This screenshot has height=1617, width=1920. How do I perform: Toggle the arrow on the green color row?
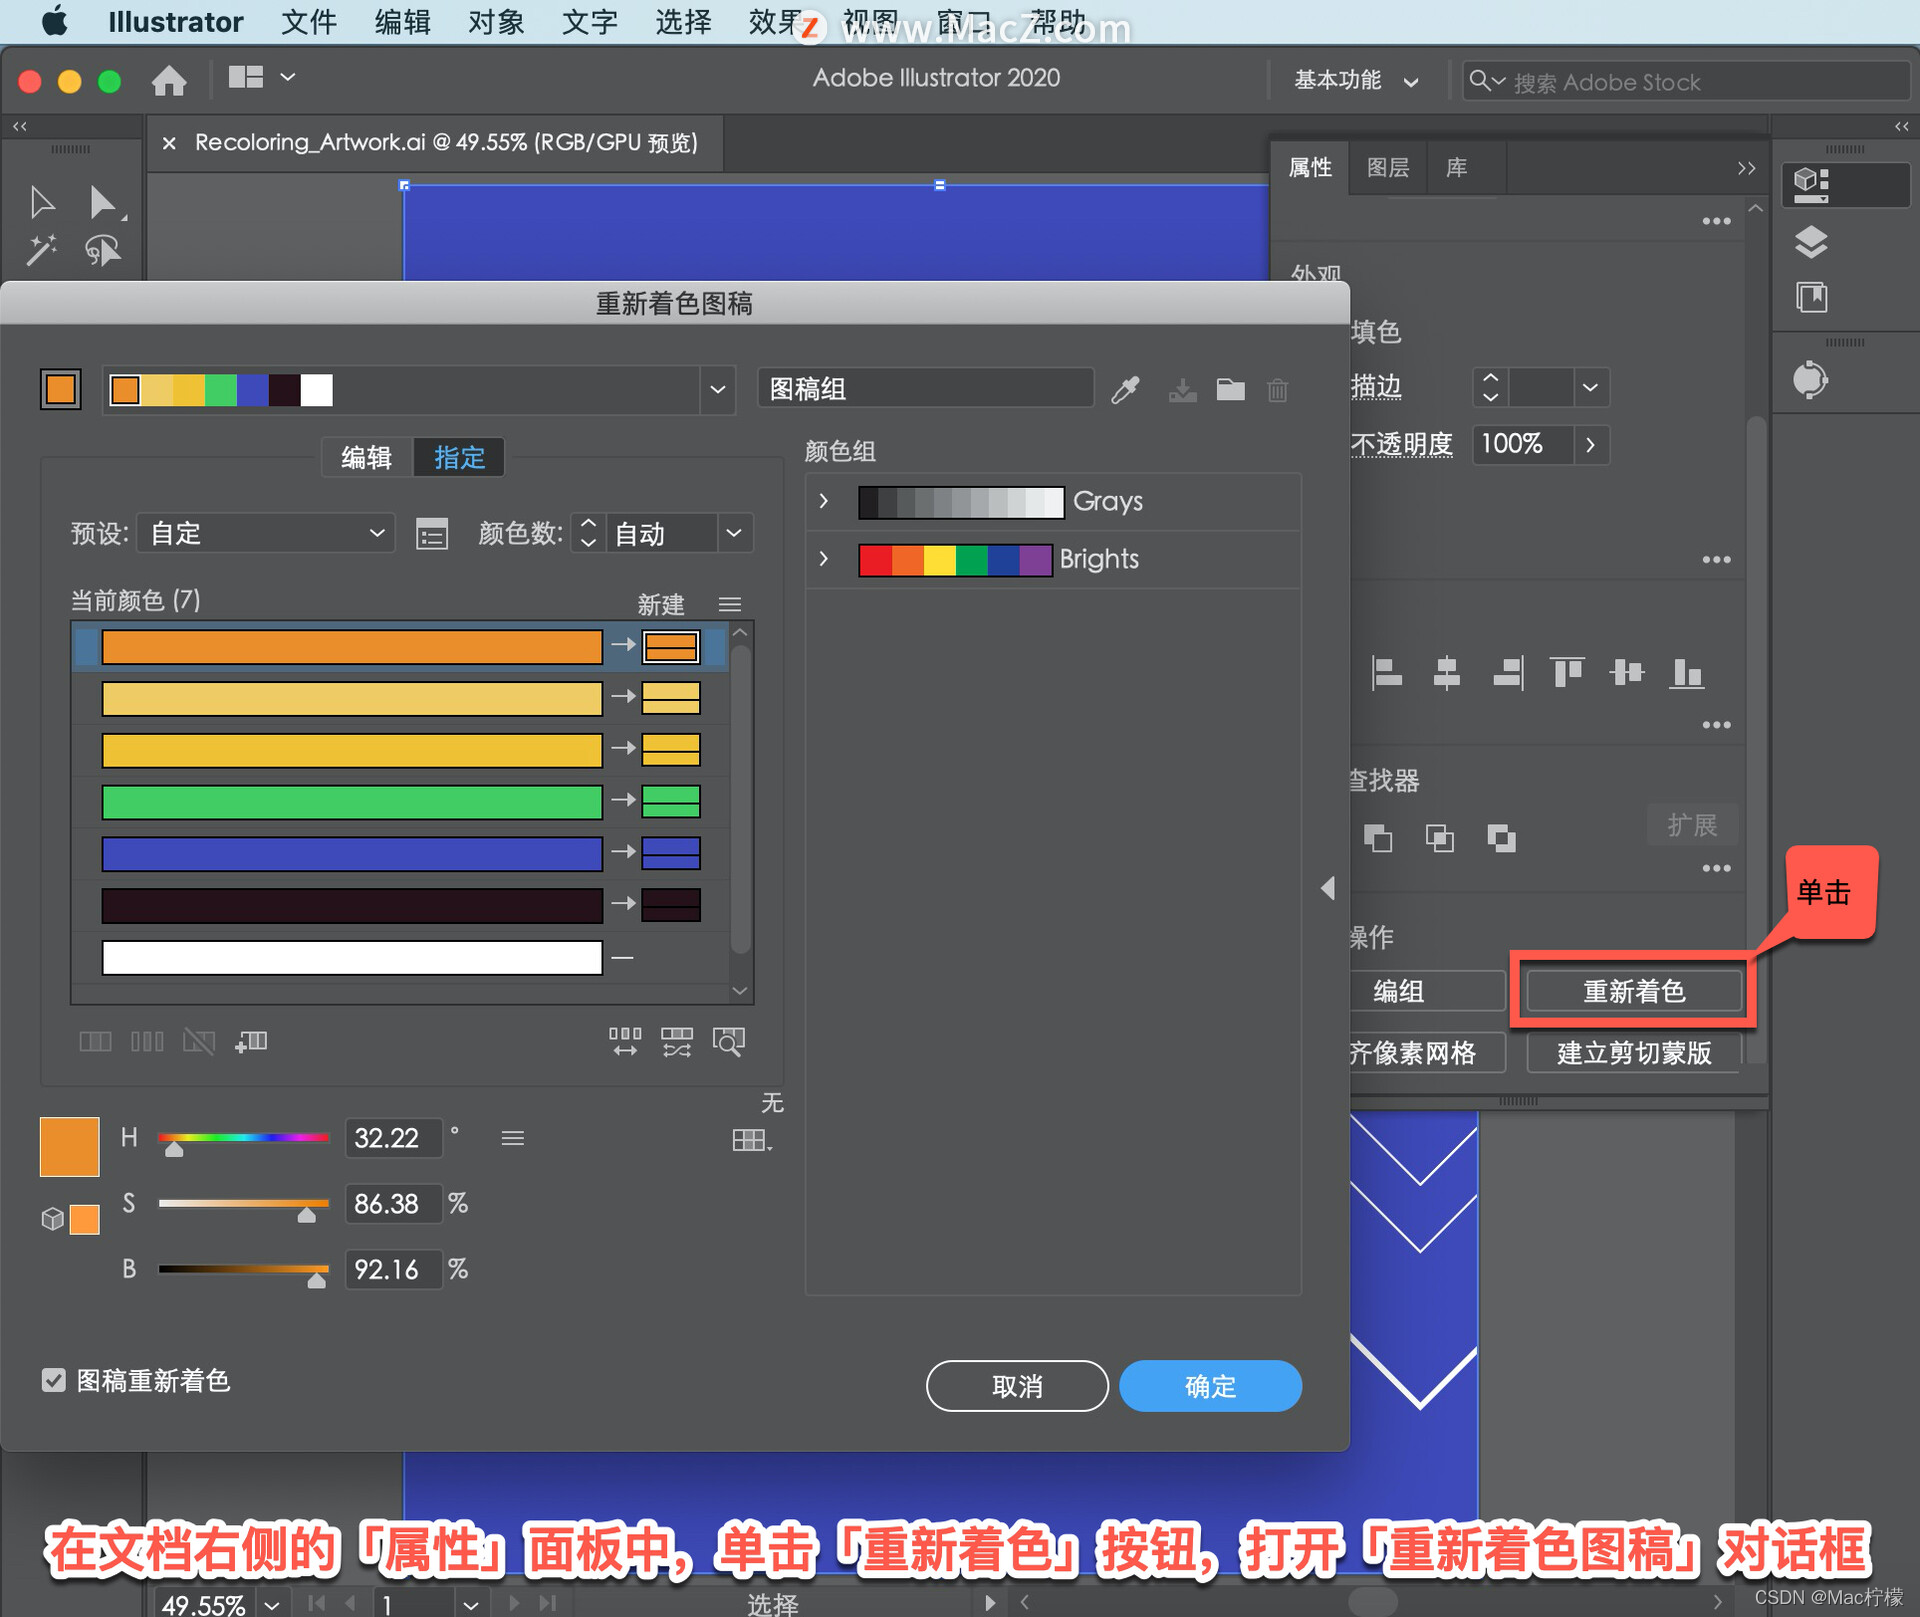click(x=623, y=800)
